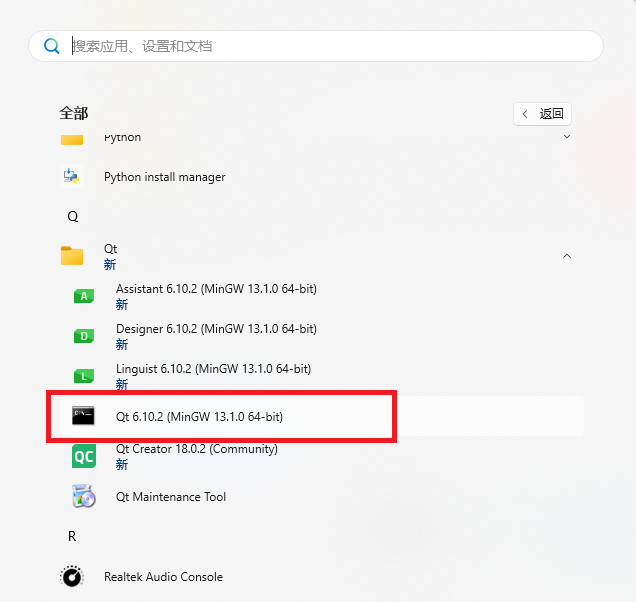Open Qt Creator 18.0.2 (Community) entry

[x=197, y=449]
